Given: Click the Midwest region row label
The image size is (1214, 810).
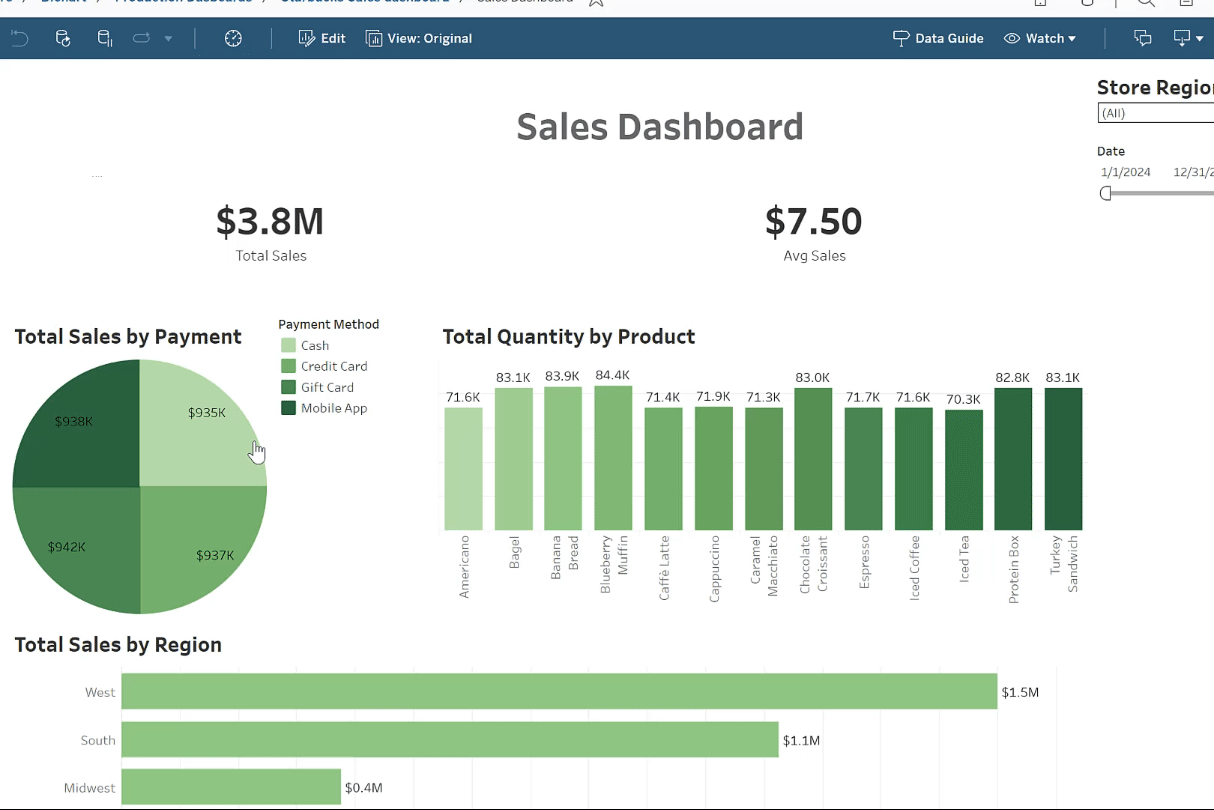Looking at the screenshot, I should (x=90, y=788).
